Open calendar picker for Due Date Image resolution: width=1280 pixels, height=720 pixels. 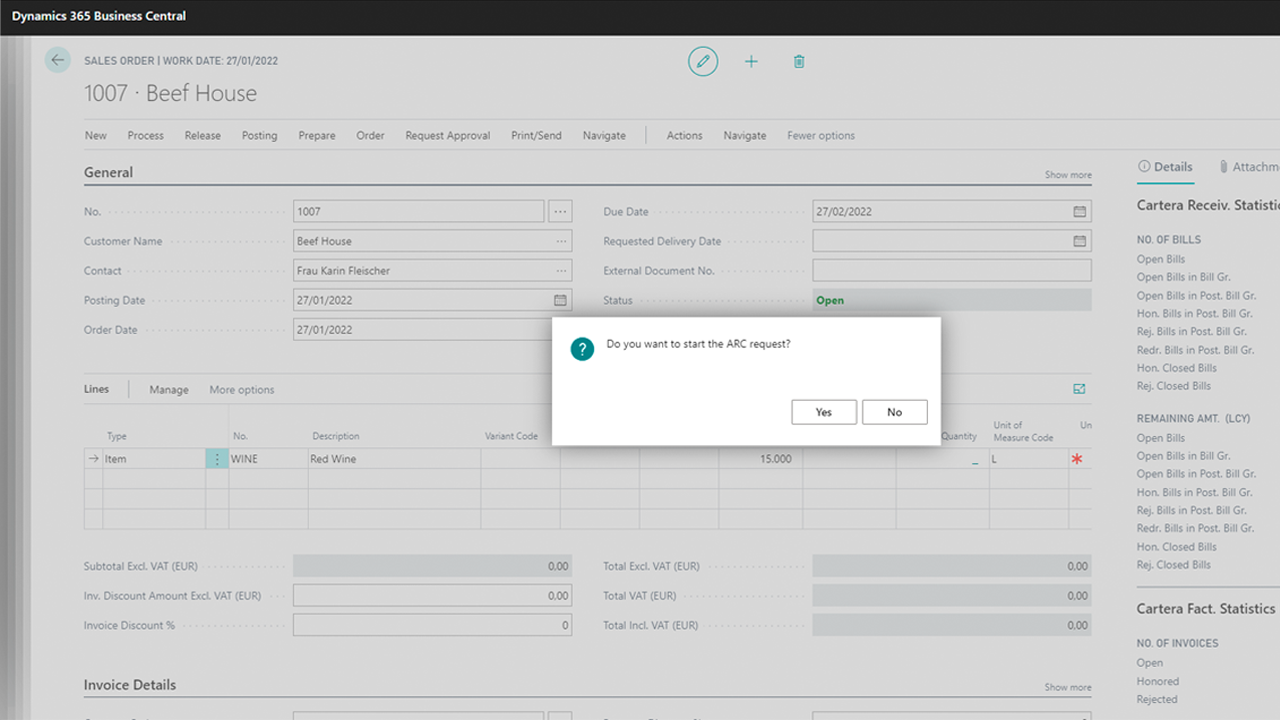(x=1080, y=212)
